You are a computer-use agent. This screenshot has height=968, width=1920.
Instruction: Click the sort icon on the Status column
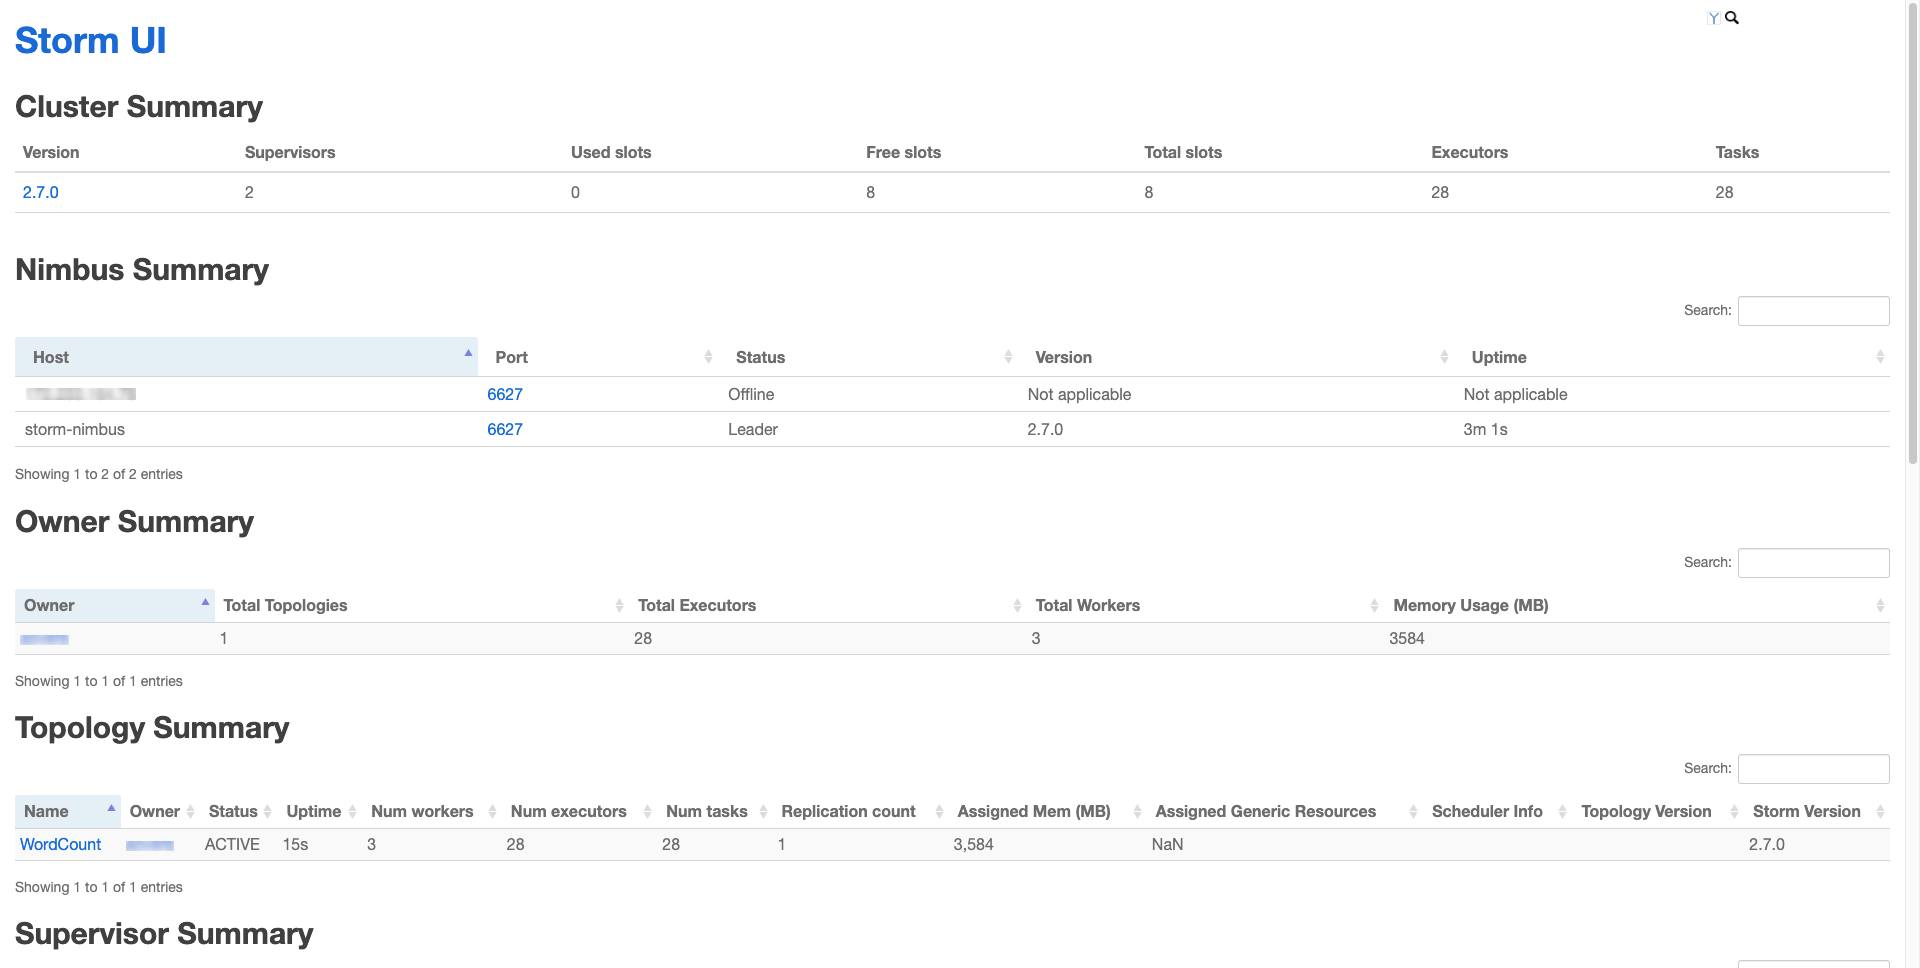(1008, 356)
